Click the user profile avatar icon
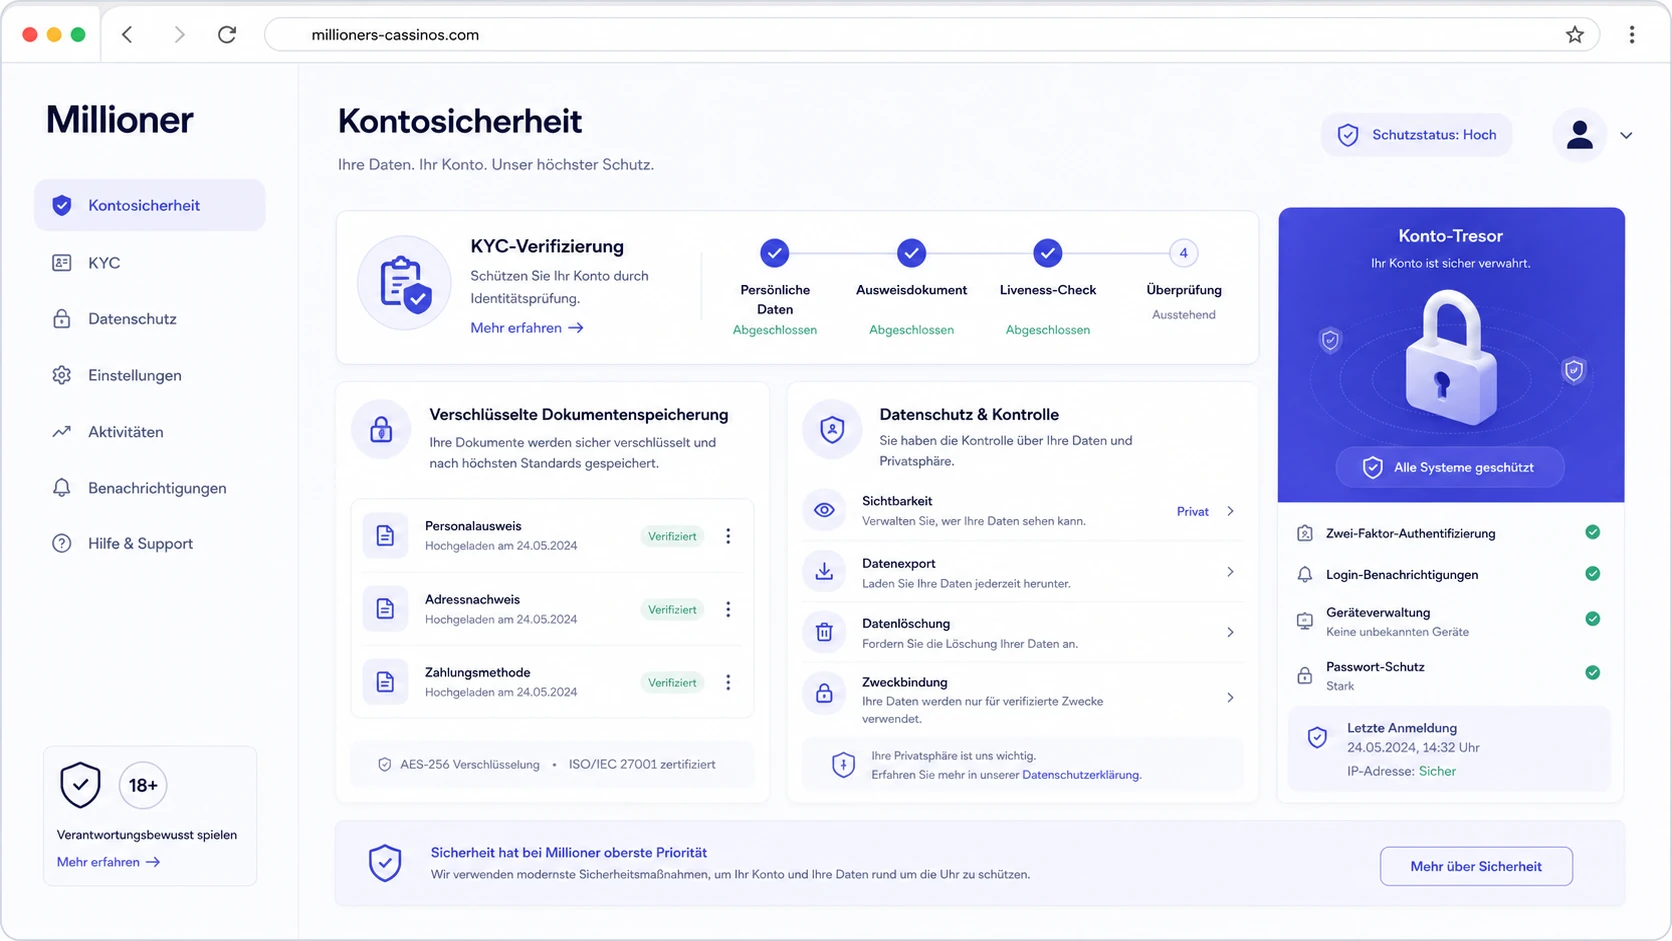This screenshot has width=1672, height=941. click(1580, 135)
